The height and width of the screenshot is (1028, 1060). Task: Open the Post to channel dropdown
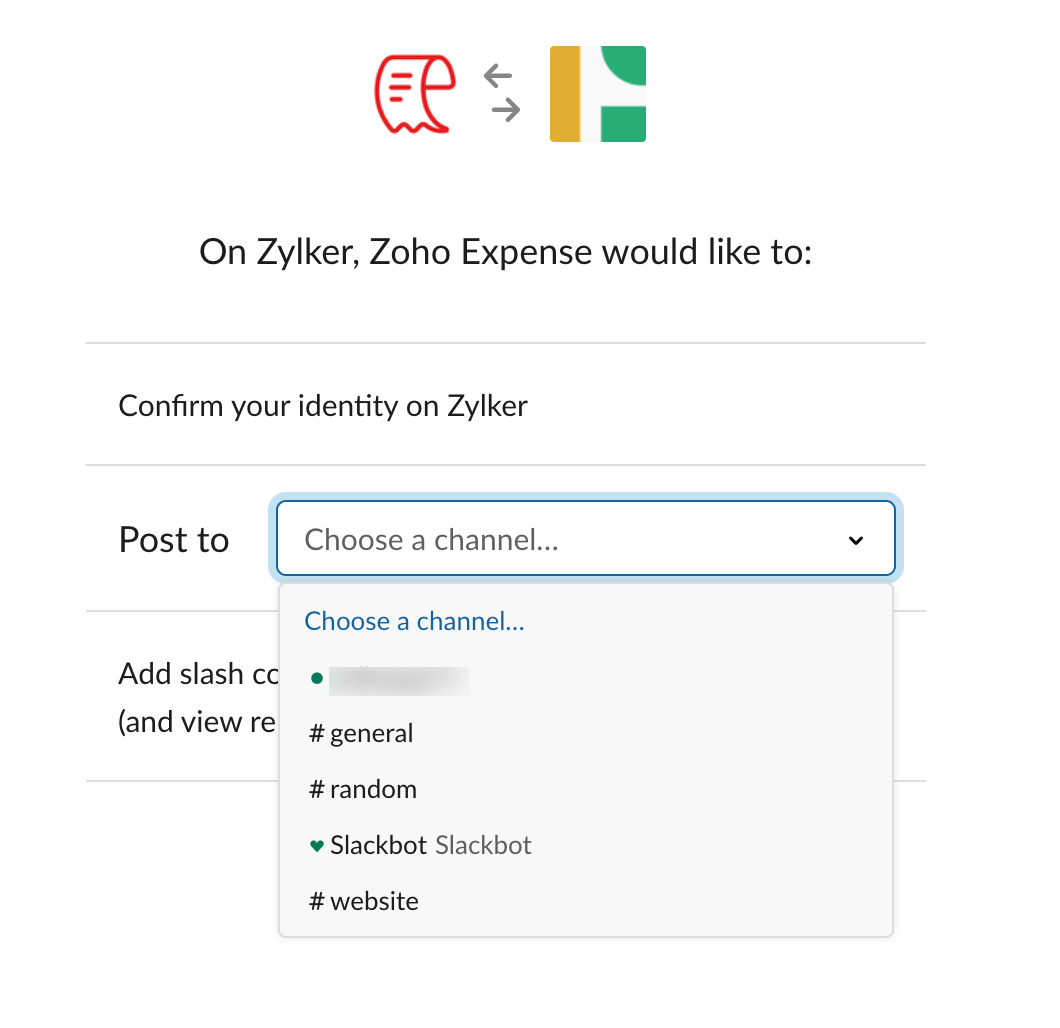pos(586,539)
